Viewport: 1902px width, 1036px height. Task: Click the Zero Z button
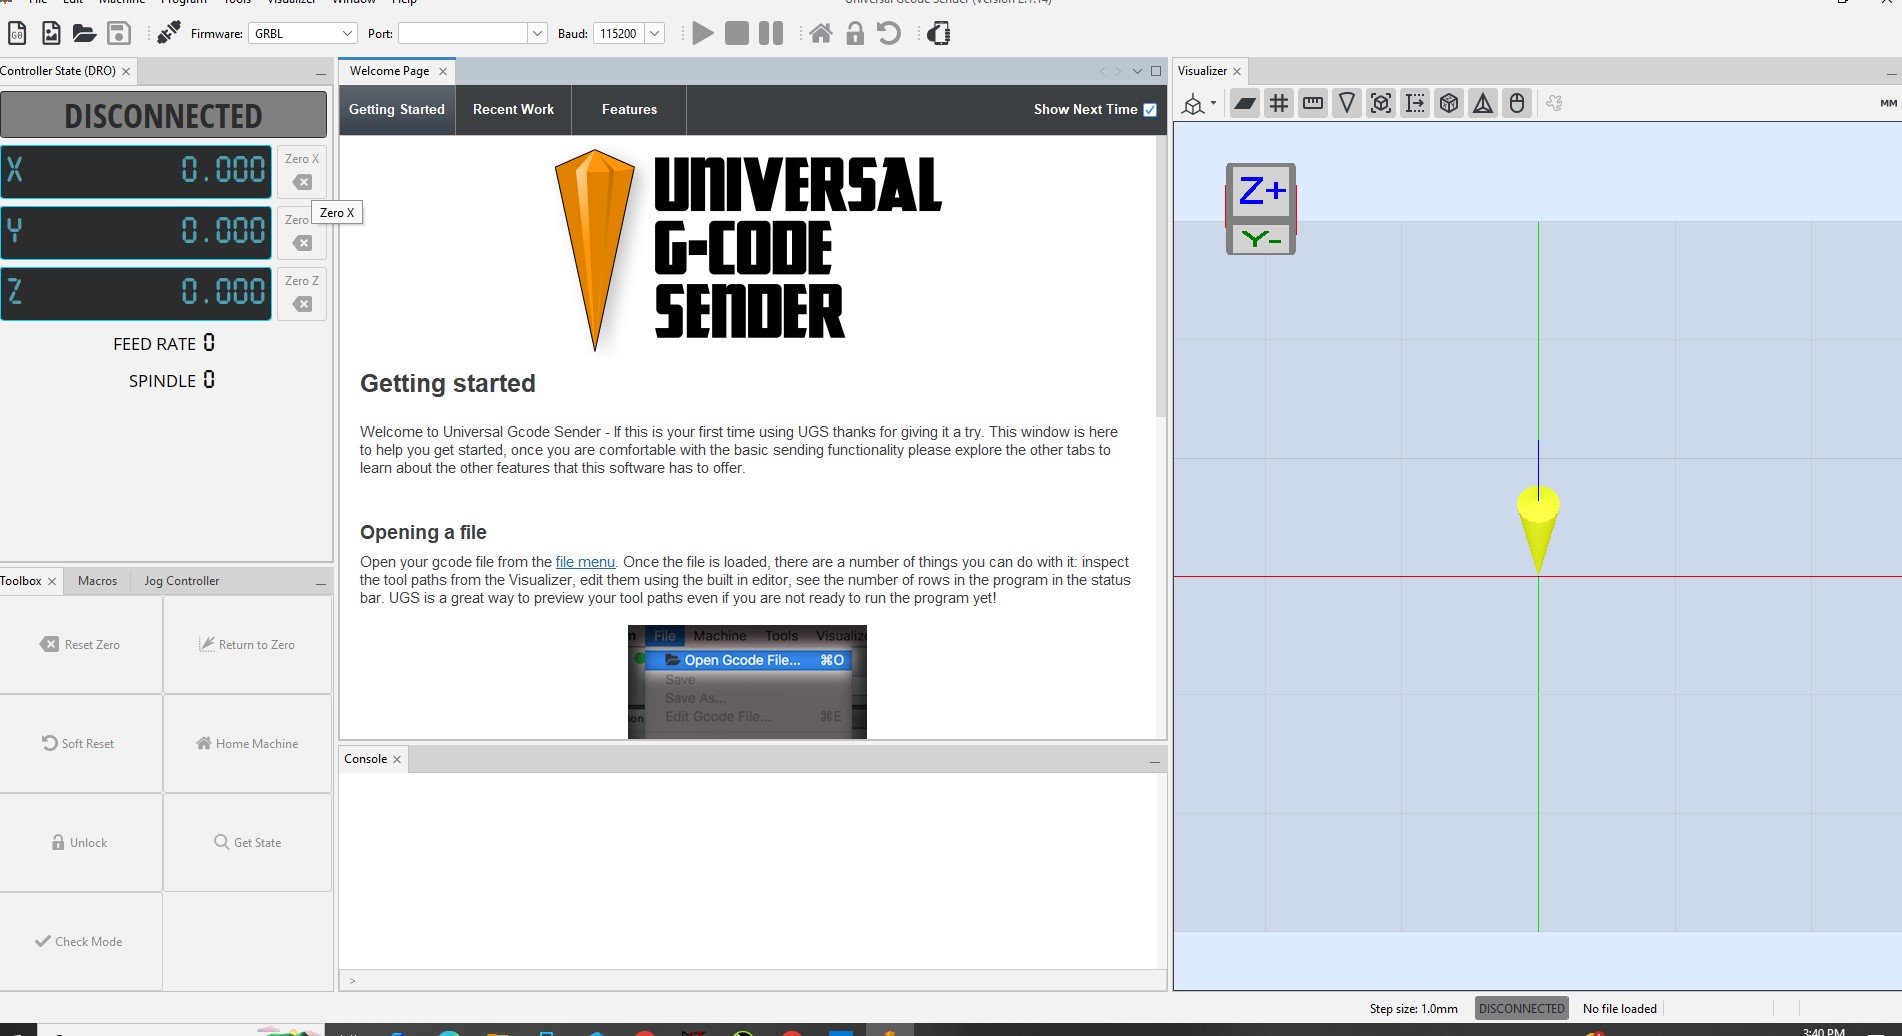pos(302,292)
